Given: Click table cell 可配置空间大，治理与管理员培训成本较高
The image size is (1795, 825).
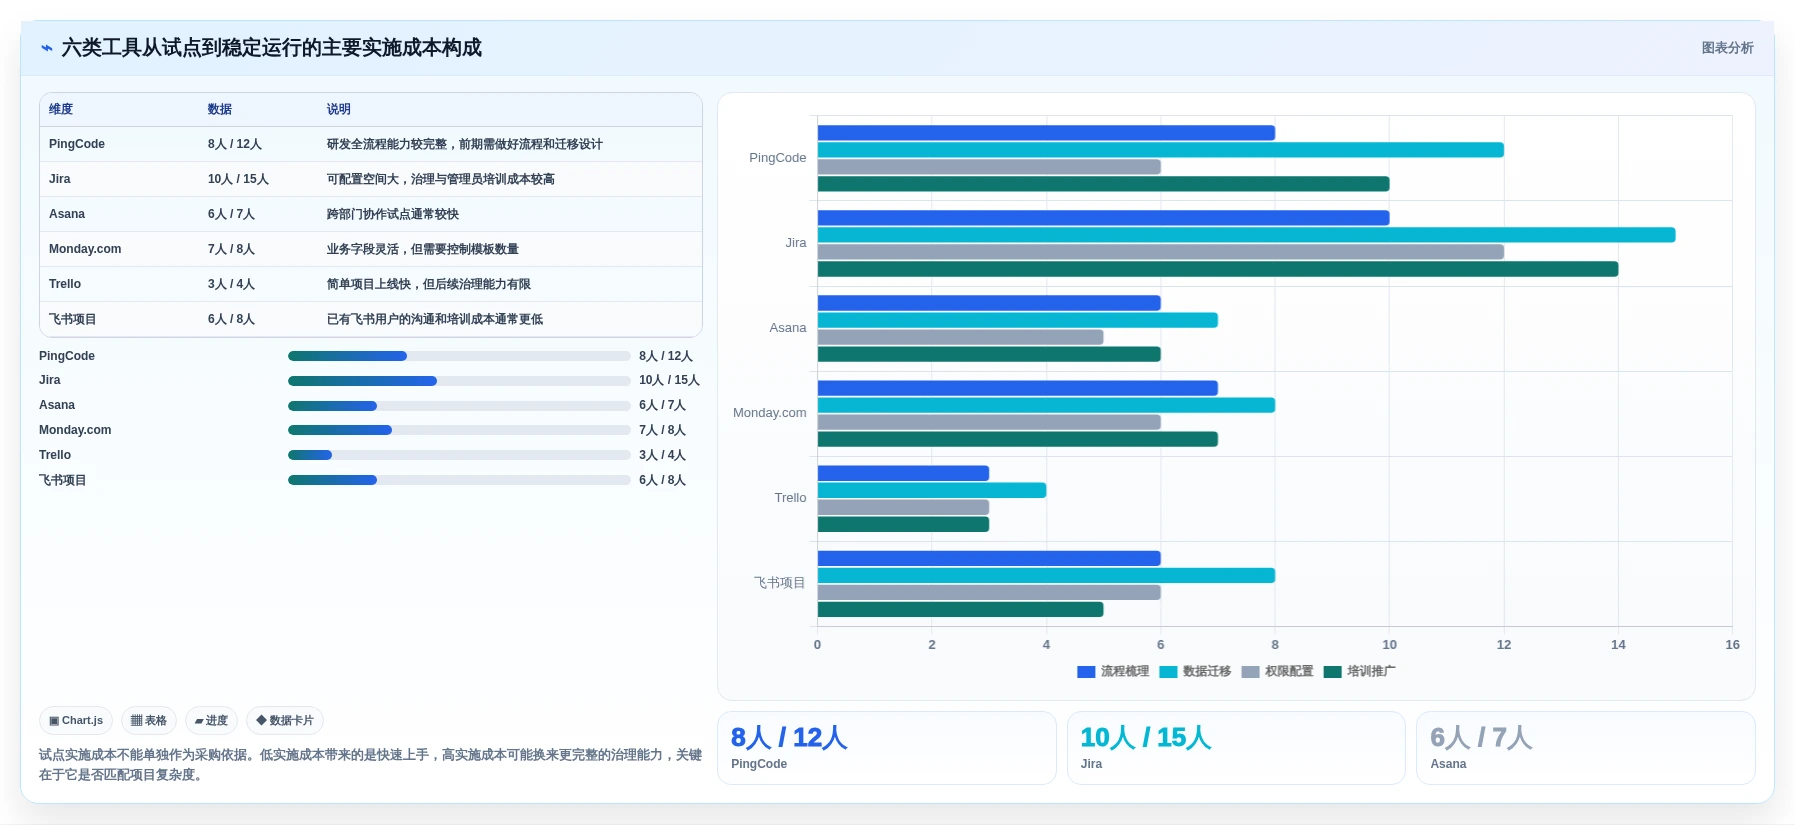Looking at the screenshot, I should coord(441,179).
